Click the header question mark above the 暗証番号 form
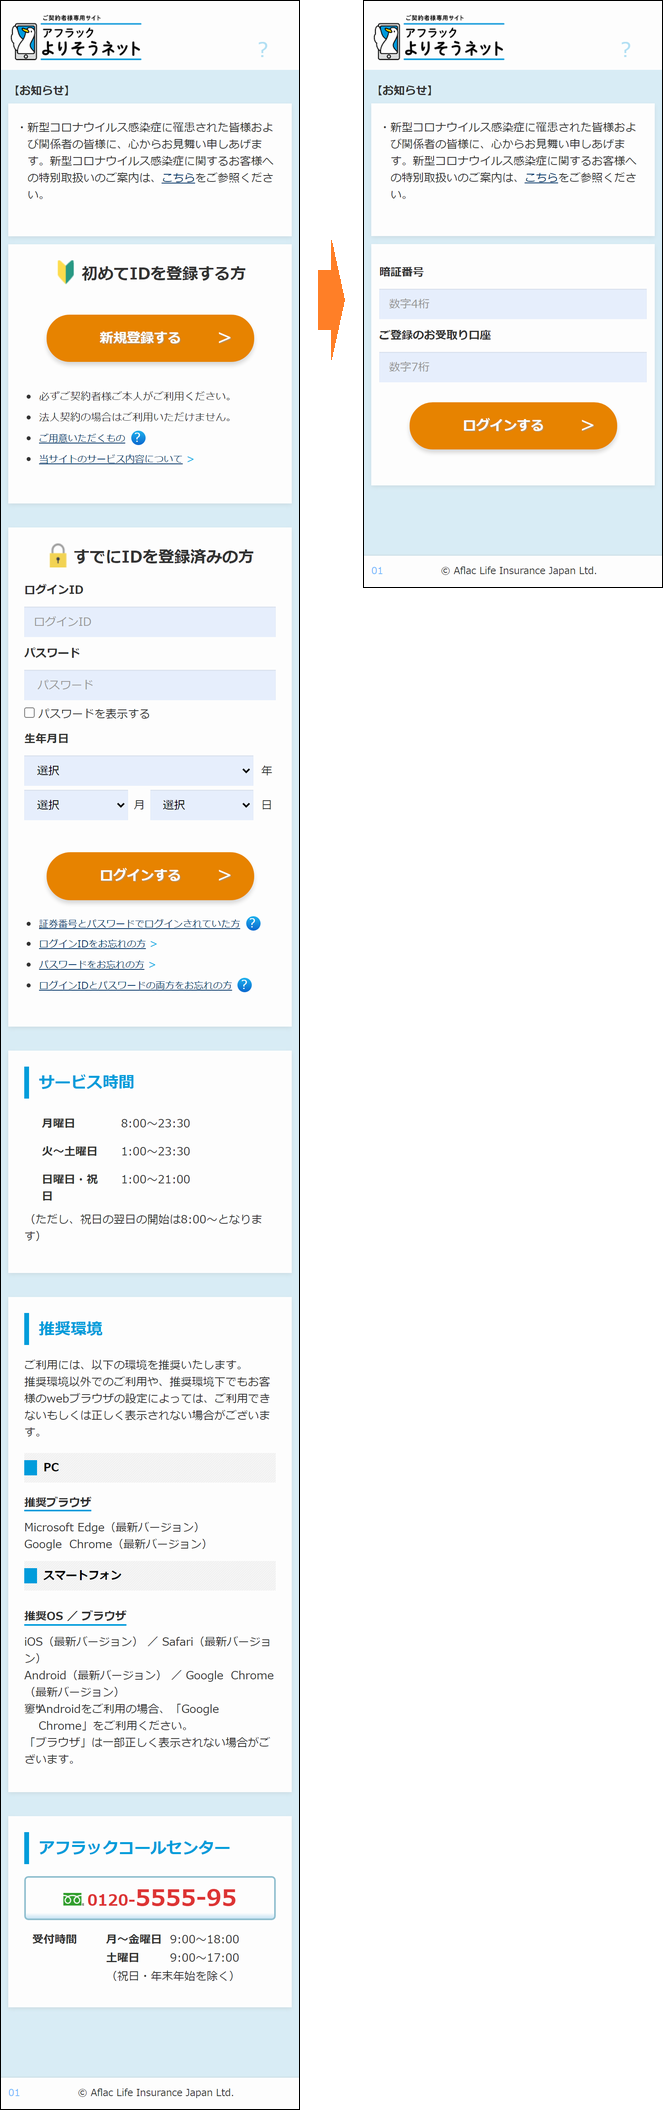 pyautogui.click(x=626, y=49)
